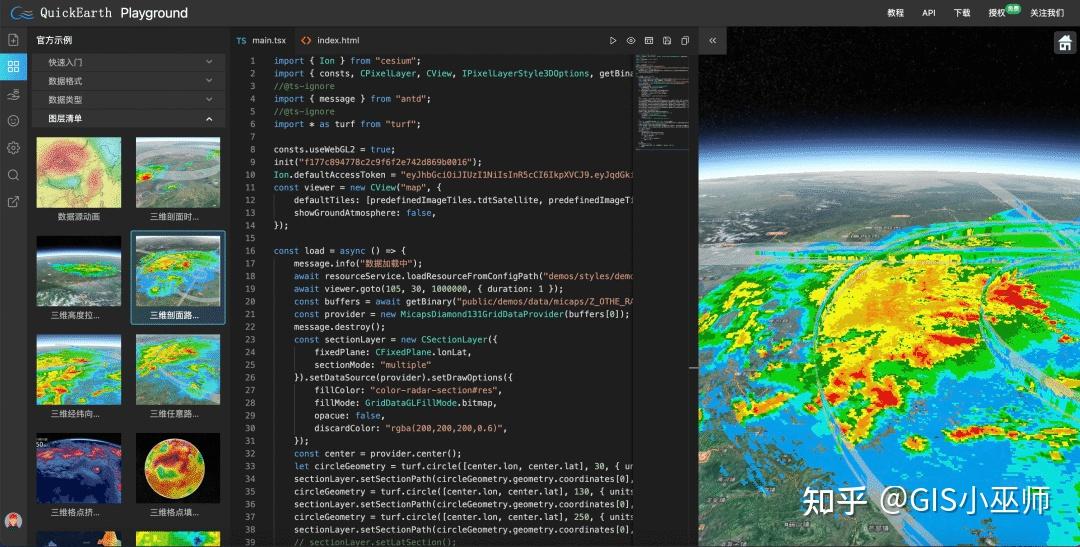
Task: Click the layout panel icon in editor toolbar
Action: pyautogui.click(x=649, y=41)
